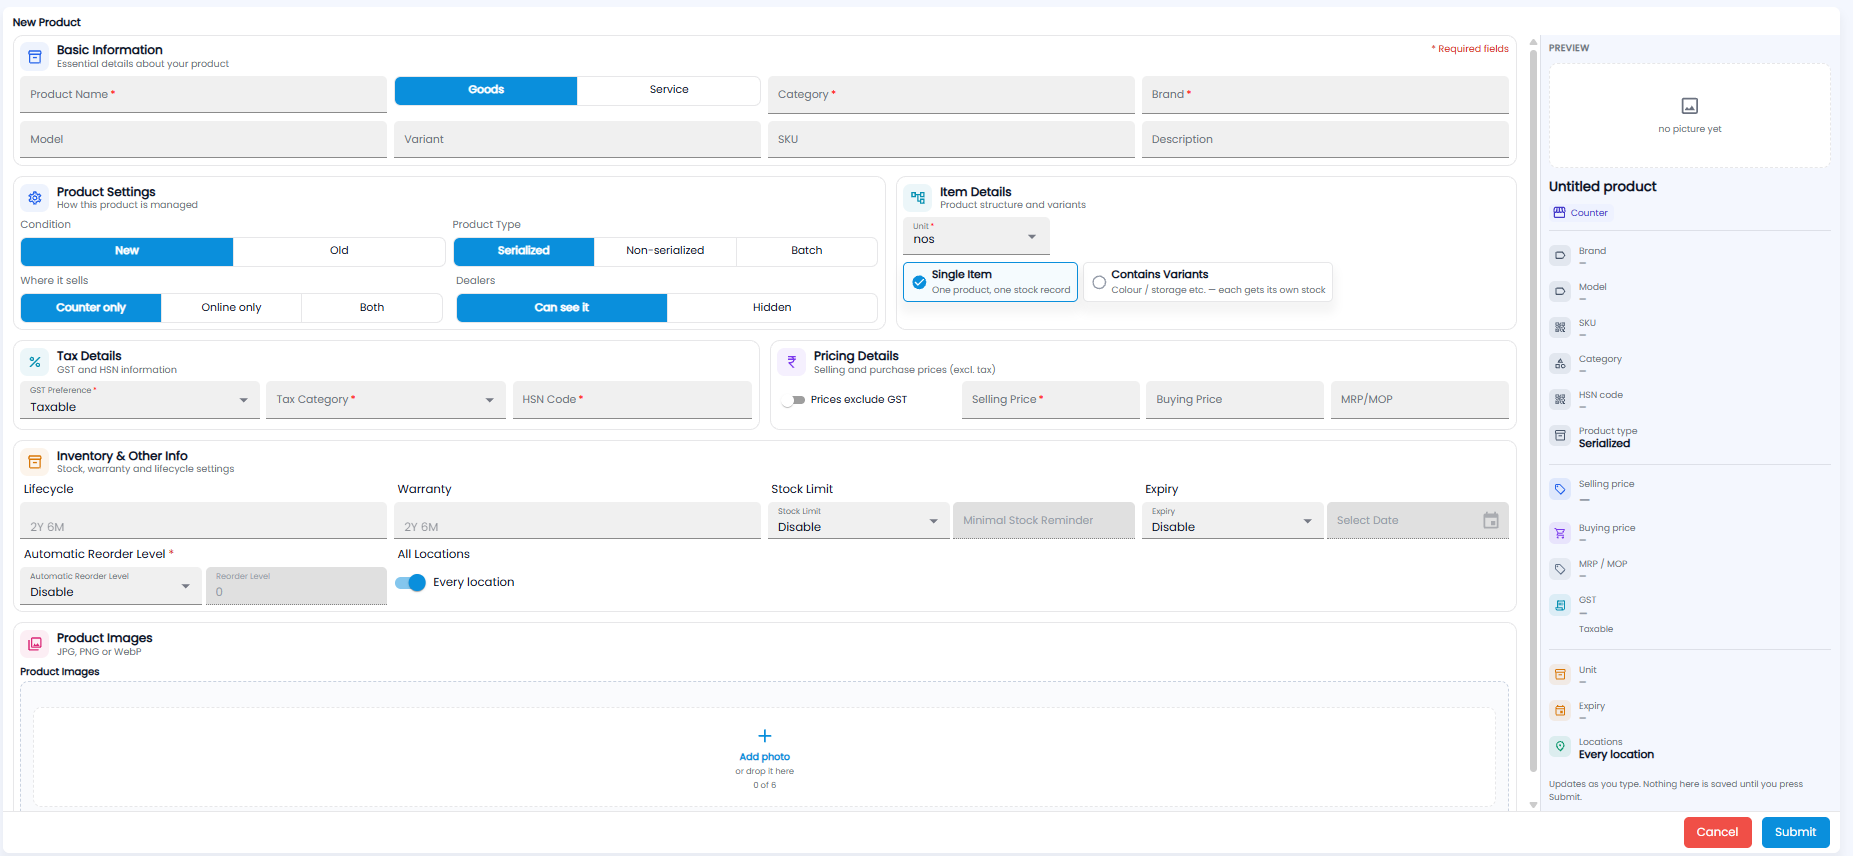Click the Inventory & Other Info icon

click(35, 462)
